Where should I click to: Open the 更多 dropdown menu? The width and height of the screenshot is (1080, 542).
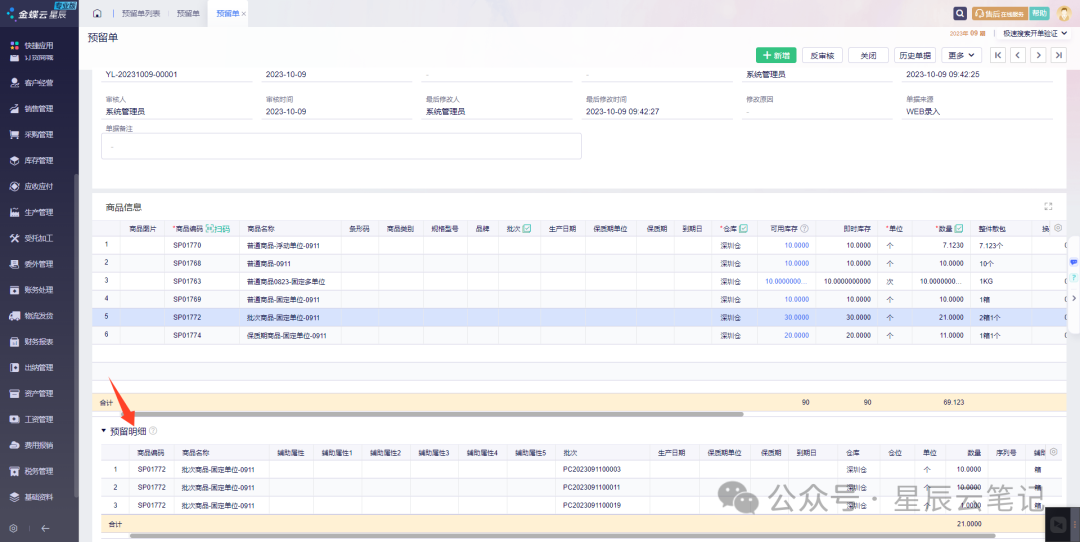click(x=962, y=55)
